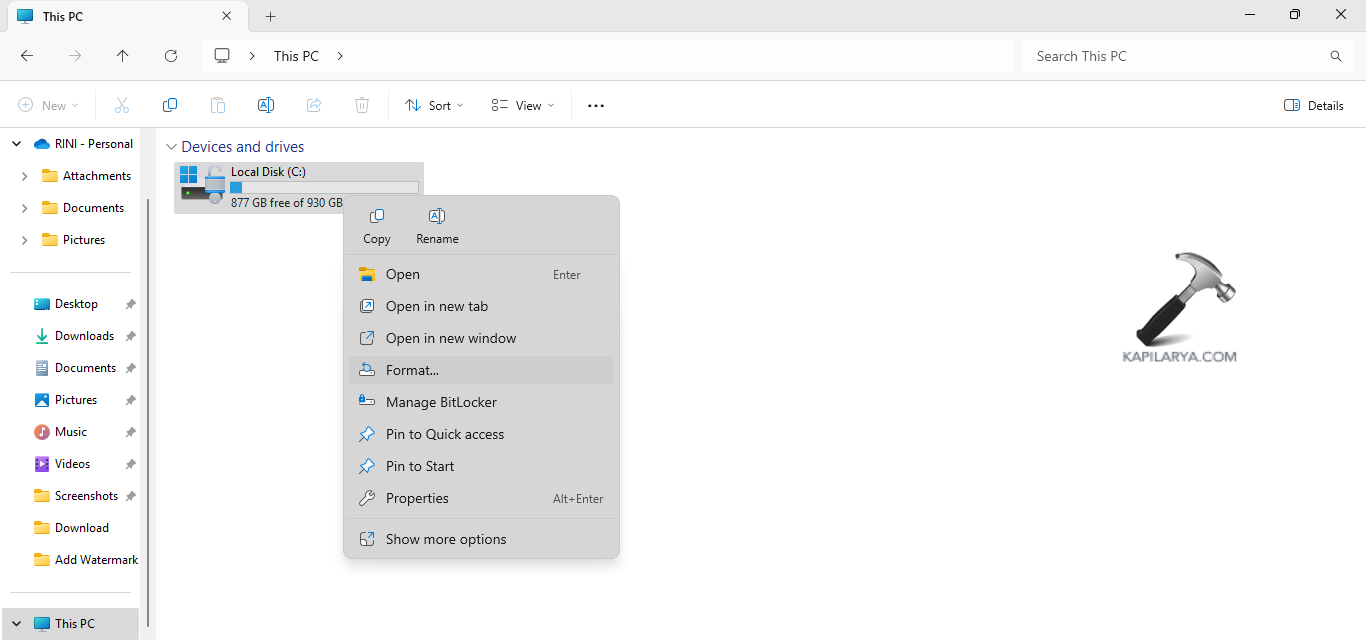1366x640 pixels.
Task: Click the search magnifier icon
Action: pos(1335,56)
